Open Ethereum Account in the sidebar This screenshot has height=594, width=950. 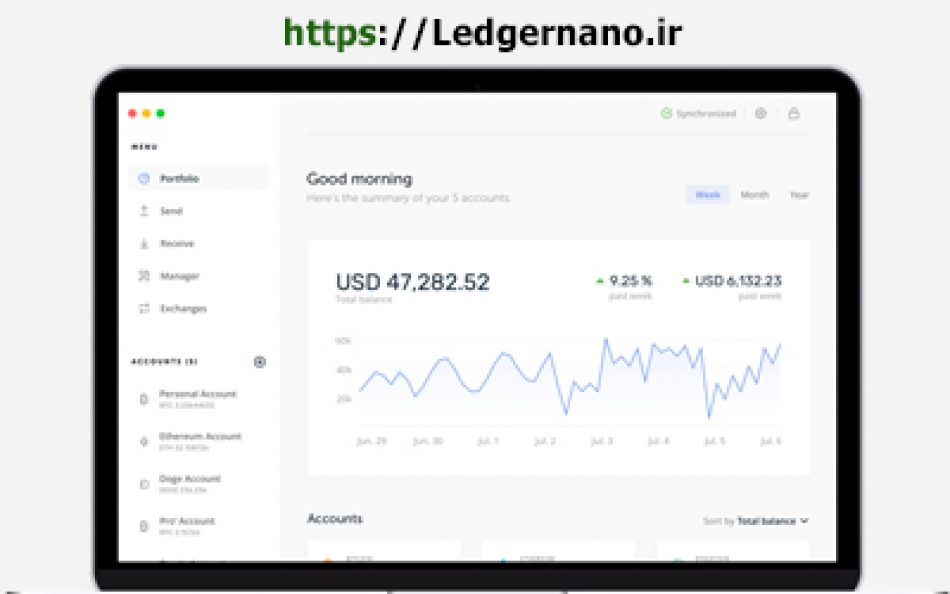(190, 441)
